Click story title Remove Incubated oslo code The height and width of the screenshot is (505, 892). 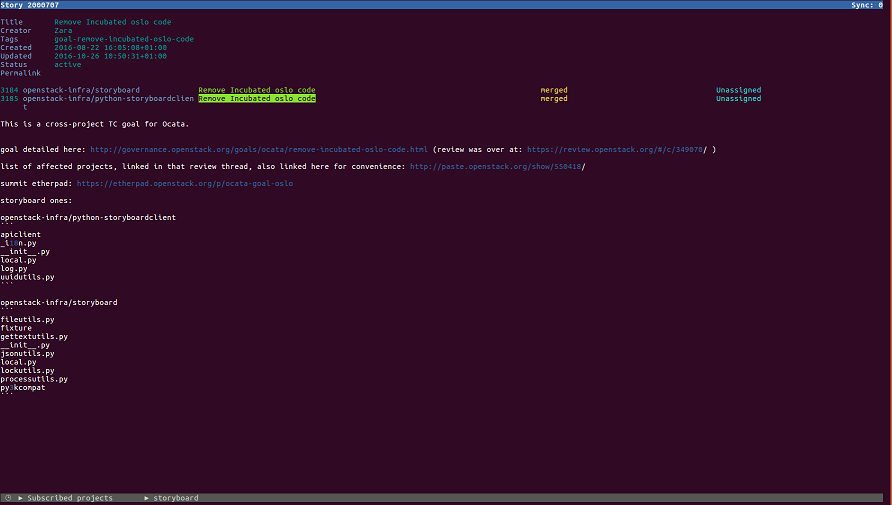113,22
